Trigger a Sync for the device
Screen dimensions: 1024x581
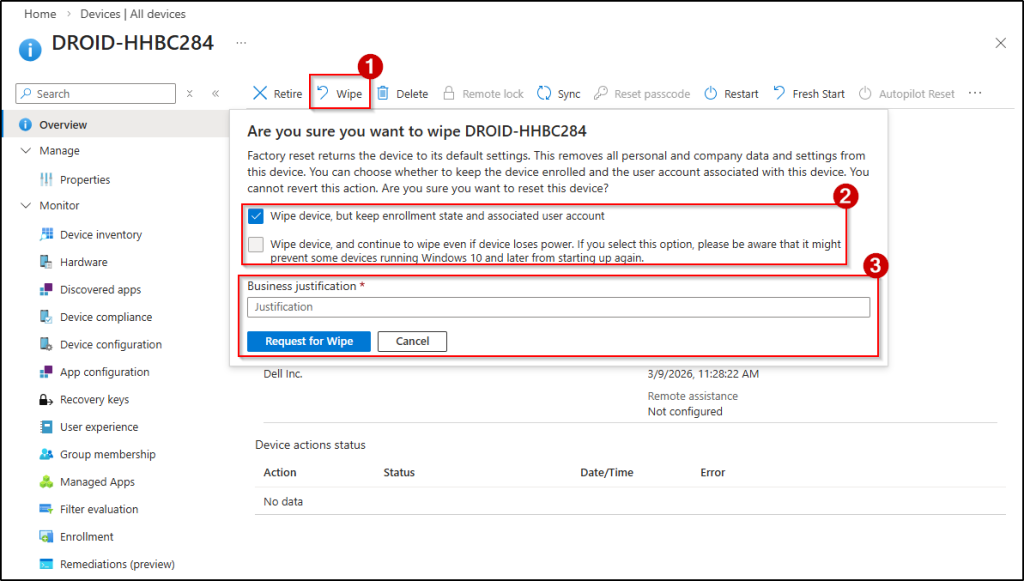point(558,93)
